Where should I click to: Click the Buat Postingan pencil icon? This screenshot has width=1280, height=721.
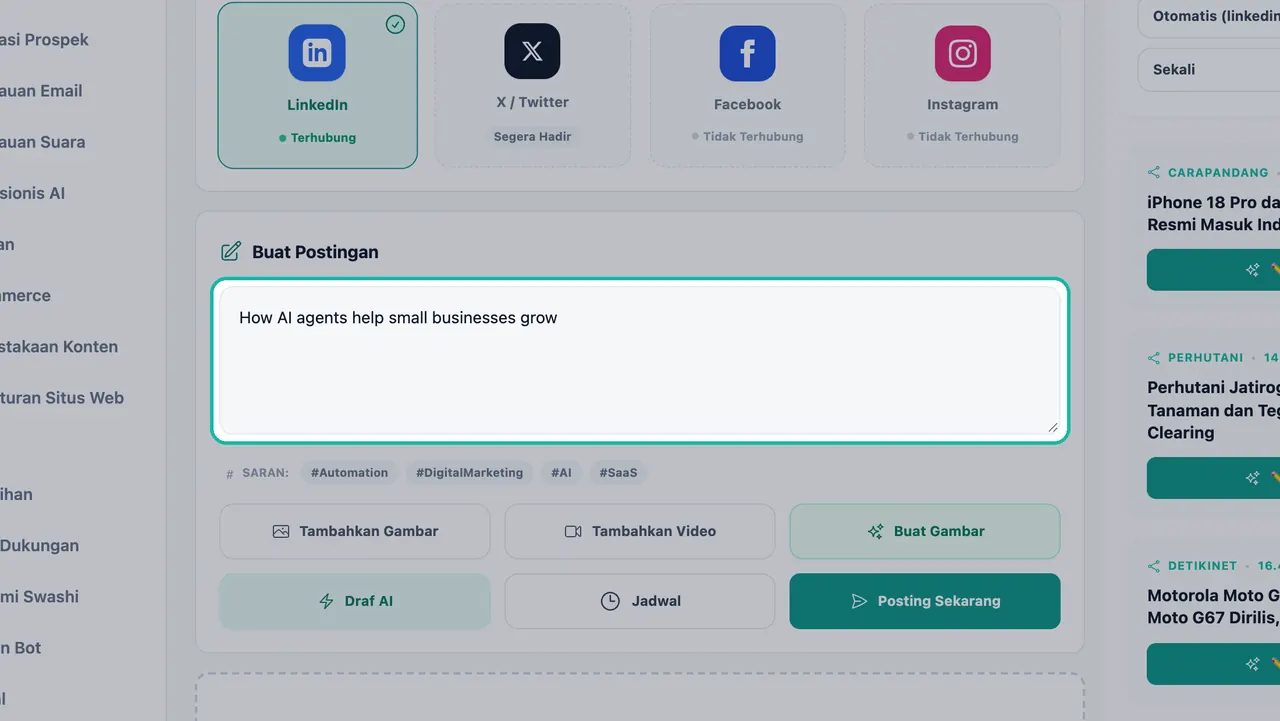coord(231,252)
